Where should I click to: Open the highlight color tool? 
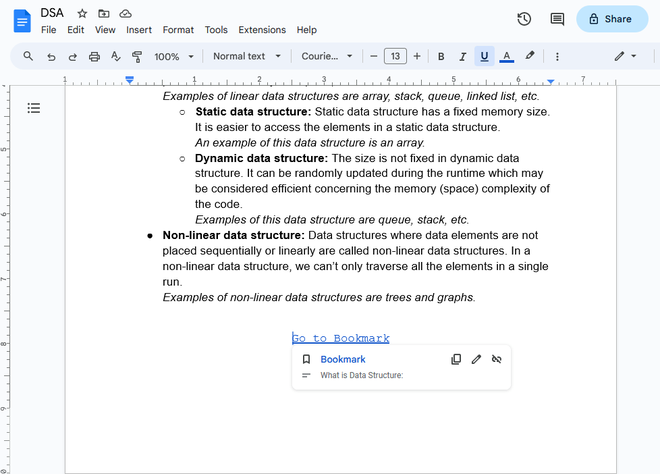coord(530,56)
